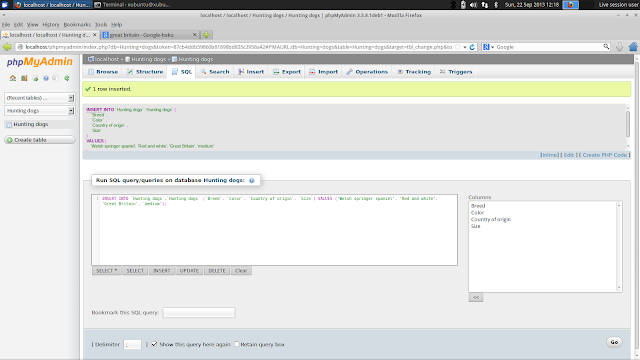
Task: Open new browser tab plus icon
Action: click(207, 35)
